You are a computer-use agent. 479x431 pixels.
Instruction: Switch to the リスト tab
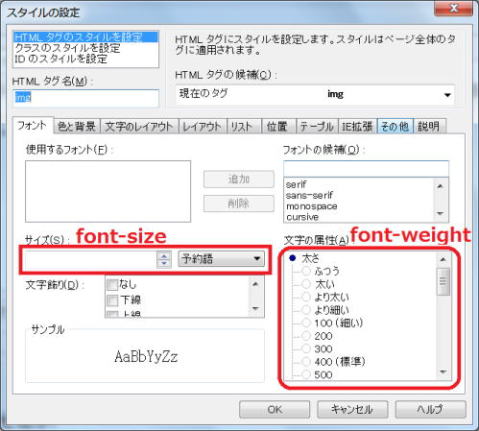pyautogui.click(x=243, y=127)
